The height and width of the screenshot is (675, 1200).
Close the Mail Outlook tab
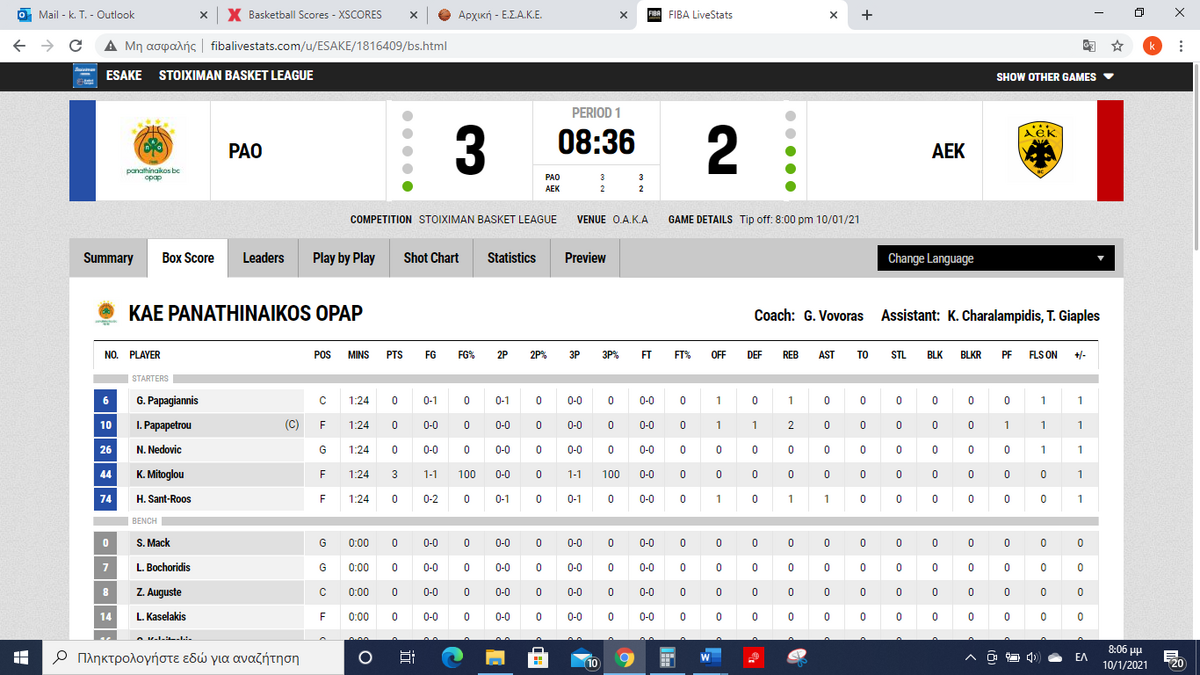click(x=204, y=15)
